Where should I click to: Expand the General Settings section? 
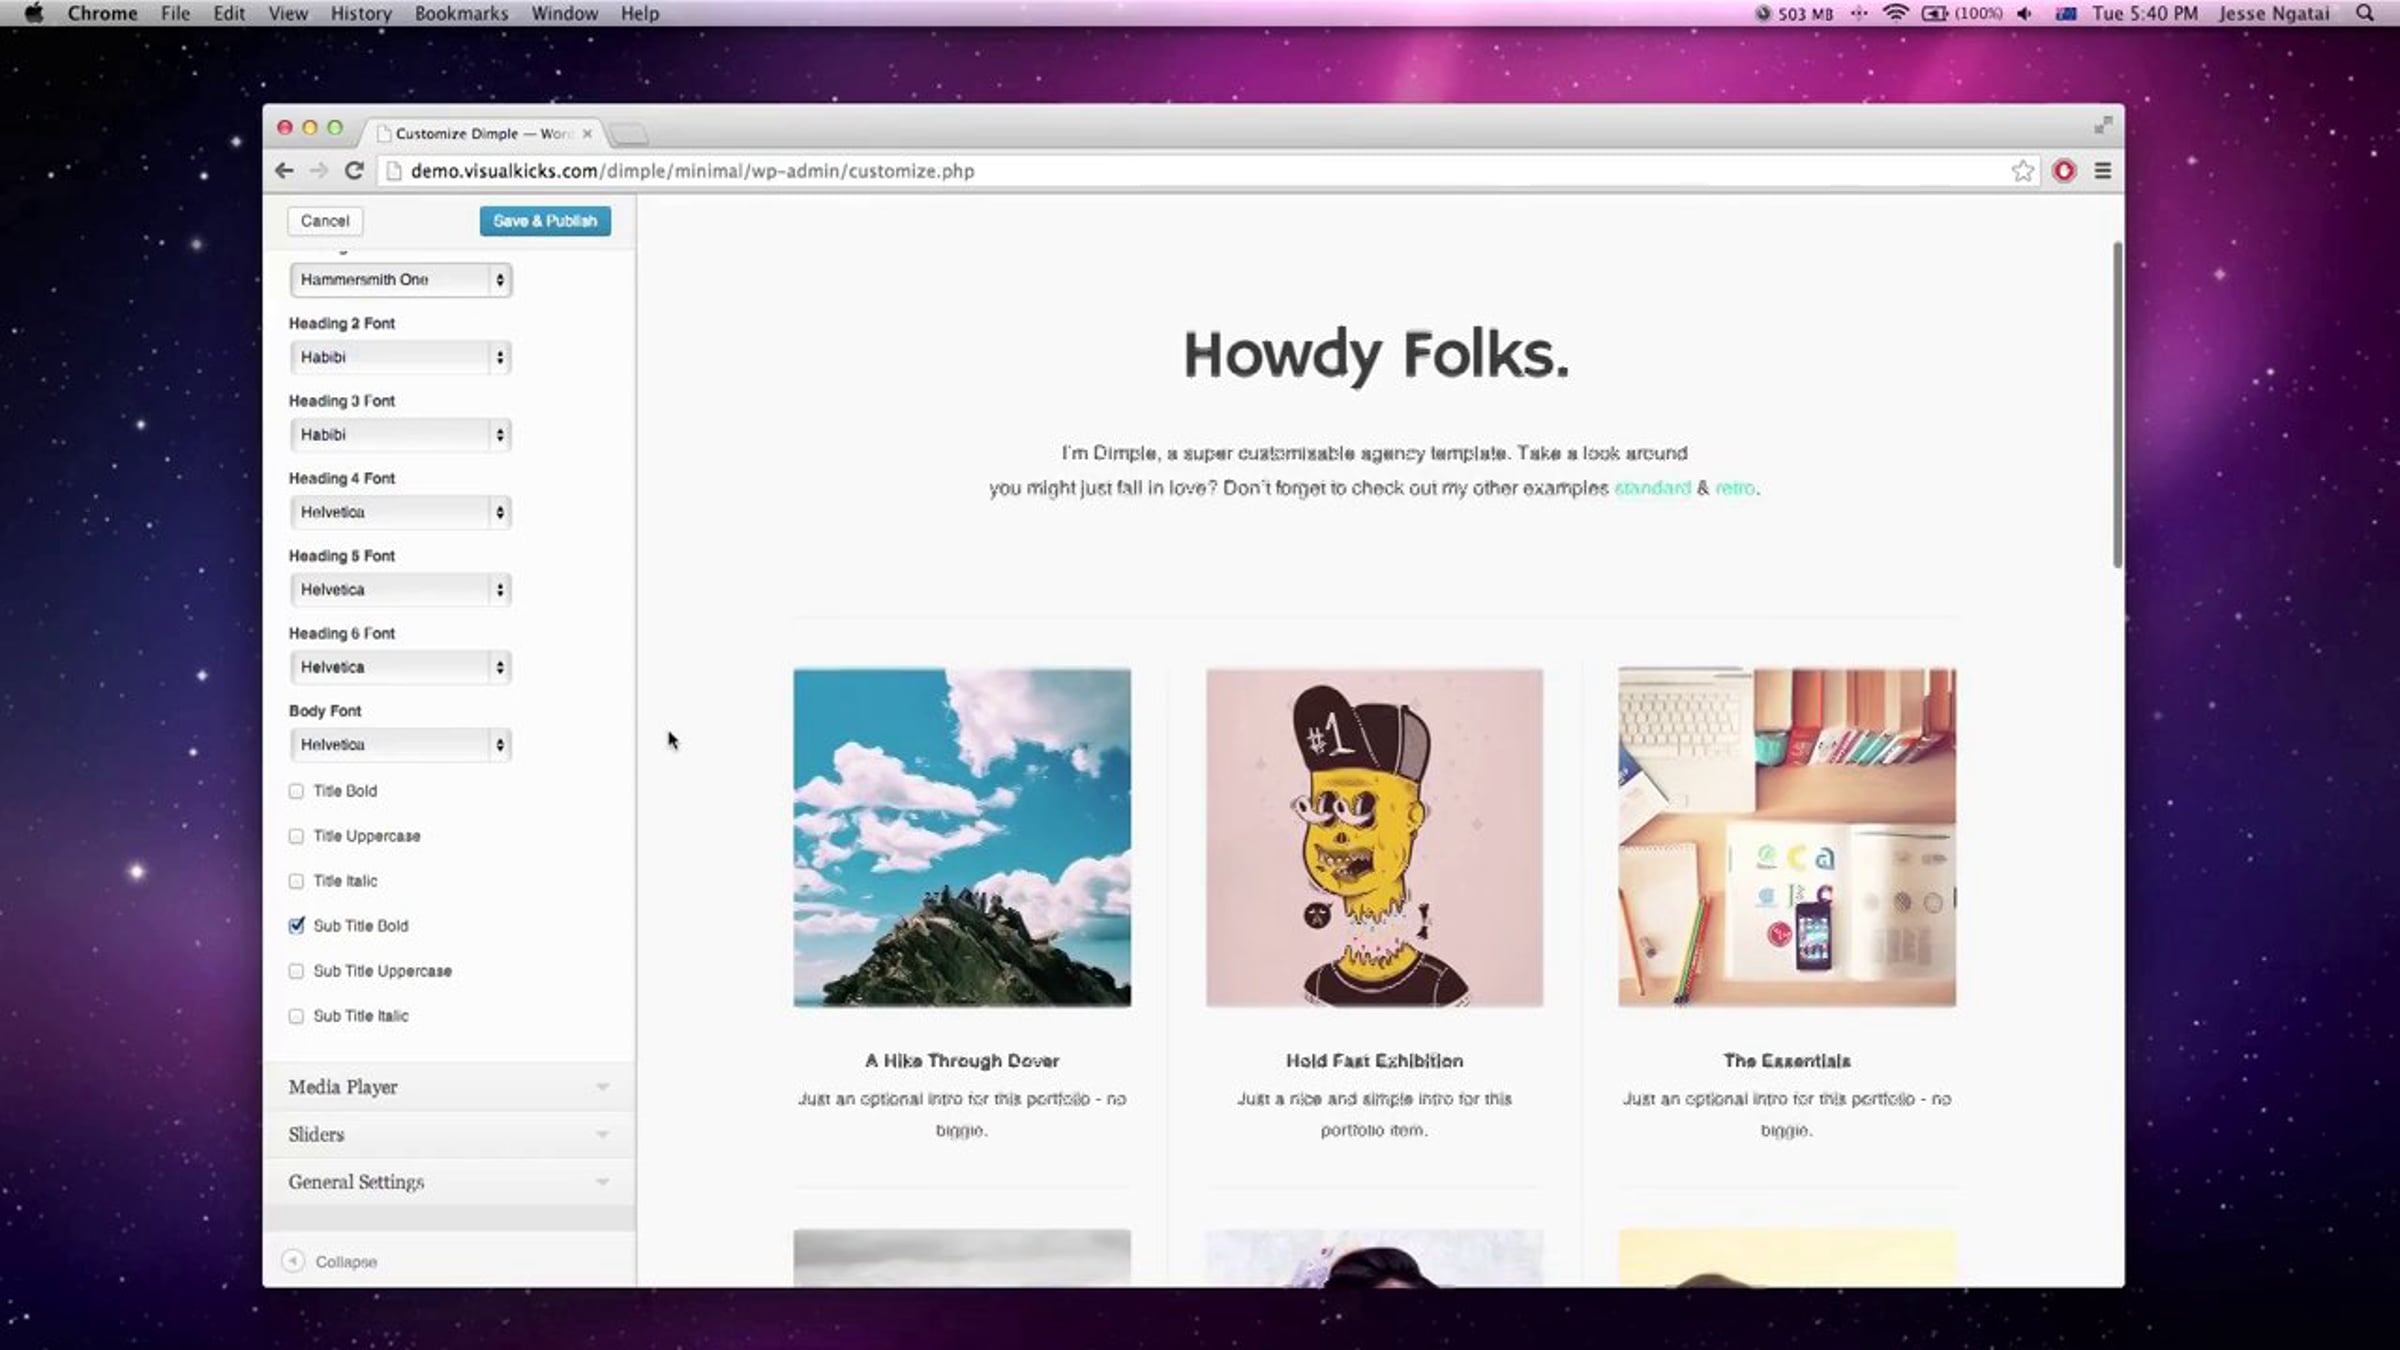[449, 1182]
